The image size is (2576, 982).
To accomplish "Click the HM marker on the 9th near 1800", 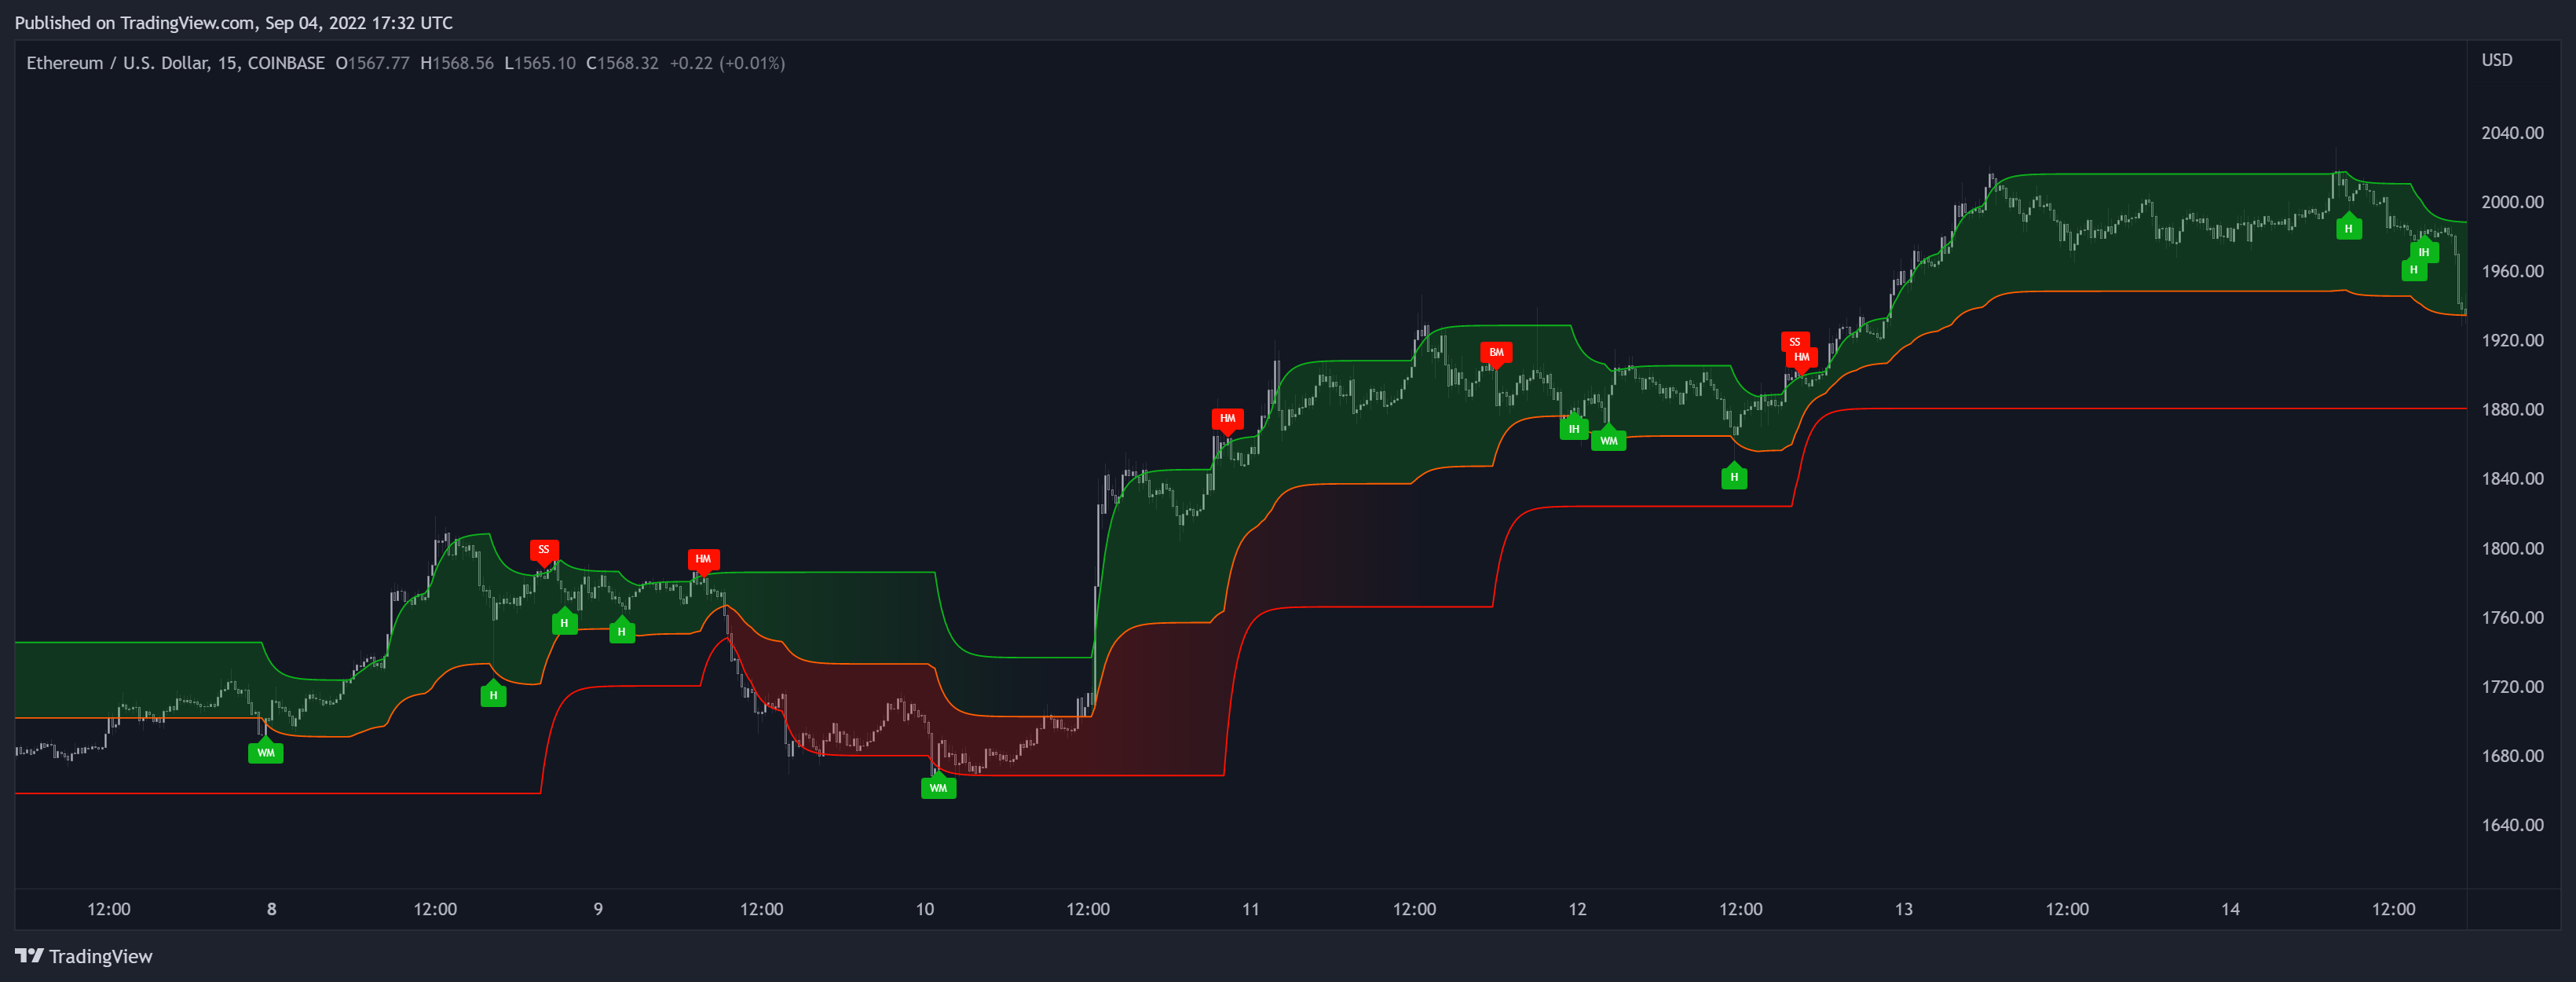I will (703, 560).
